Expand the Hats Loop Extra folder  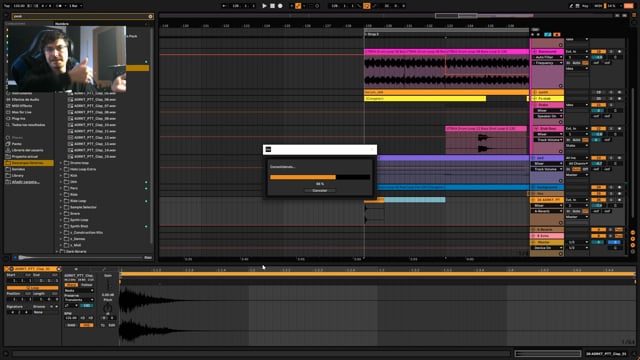click(61, 169)
